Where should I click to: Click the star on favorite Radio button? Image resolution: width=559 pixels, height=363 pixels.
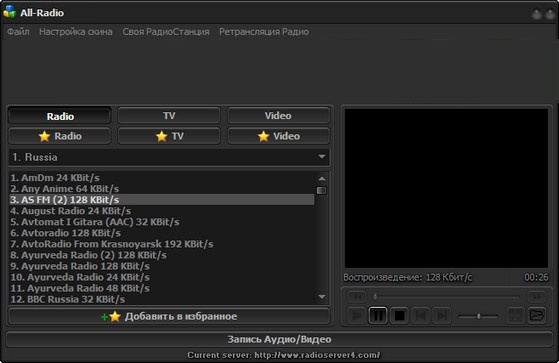pos(44,136)
